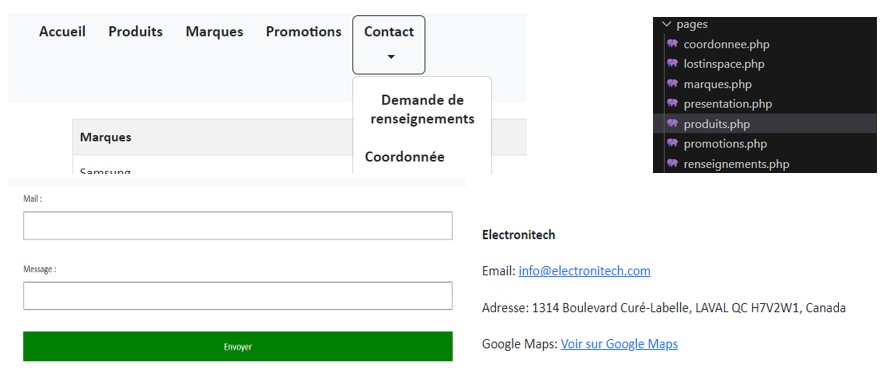
Task: Open promotions.php from pages folder
Action: [x=725, y=144]
